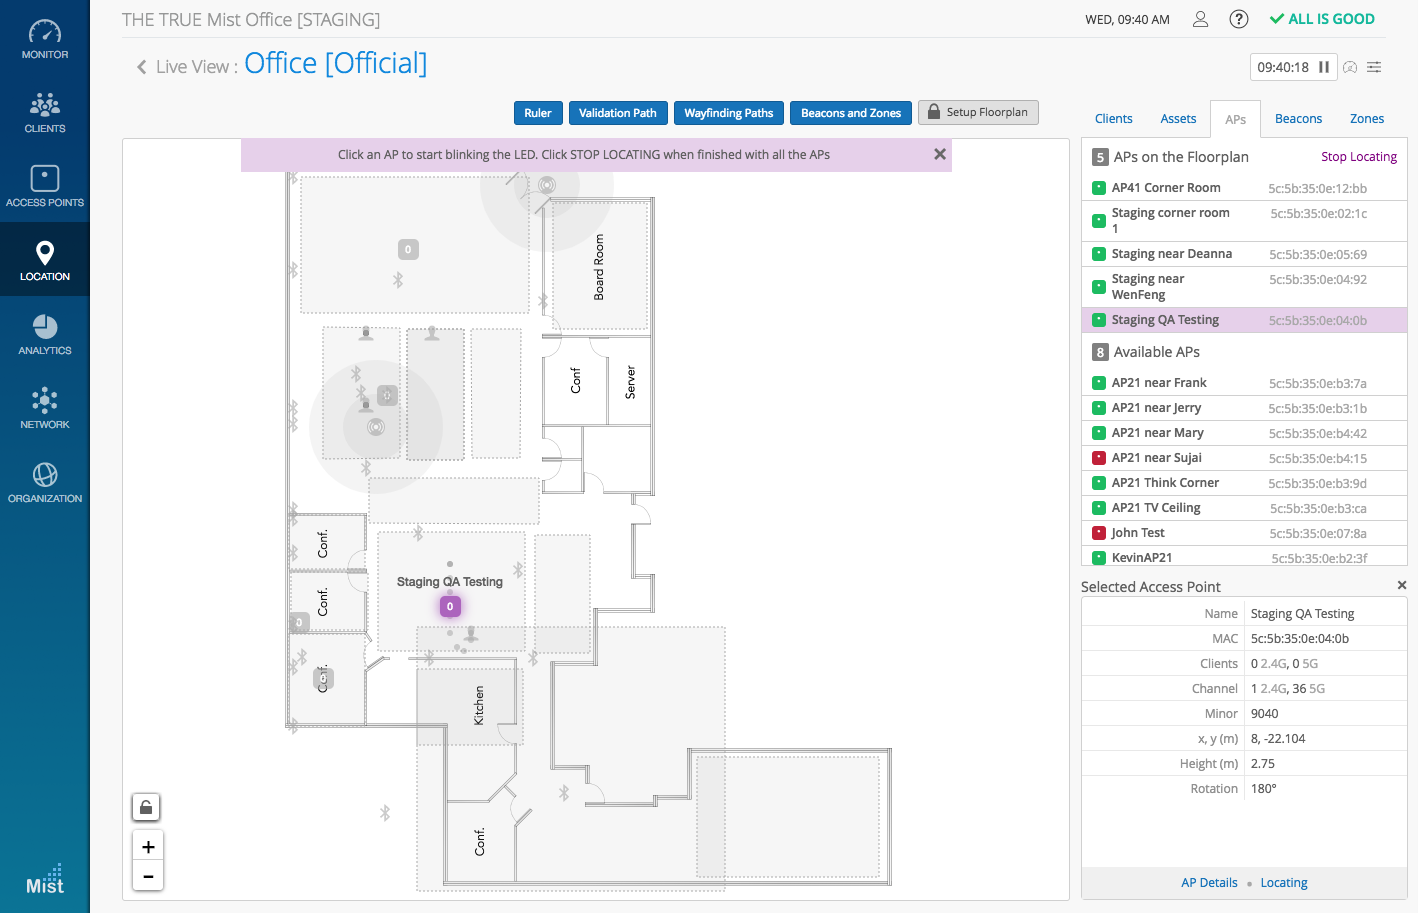Click the red status icon for AP21 near Sujai
The width and height of the screenshot is (1418, 913).
pyautogui.click(x=1099, y=458)
